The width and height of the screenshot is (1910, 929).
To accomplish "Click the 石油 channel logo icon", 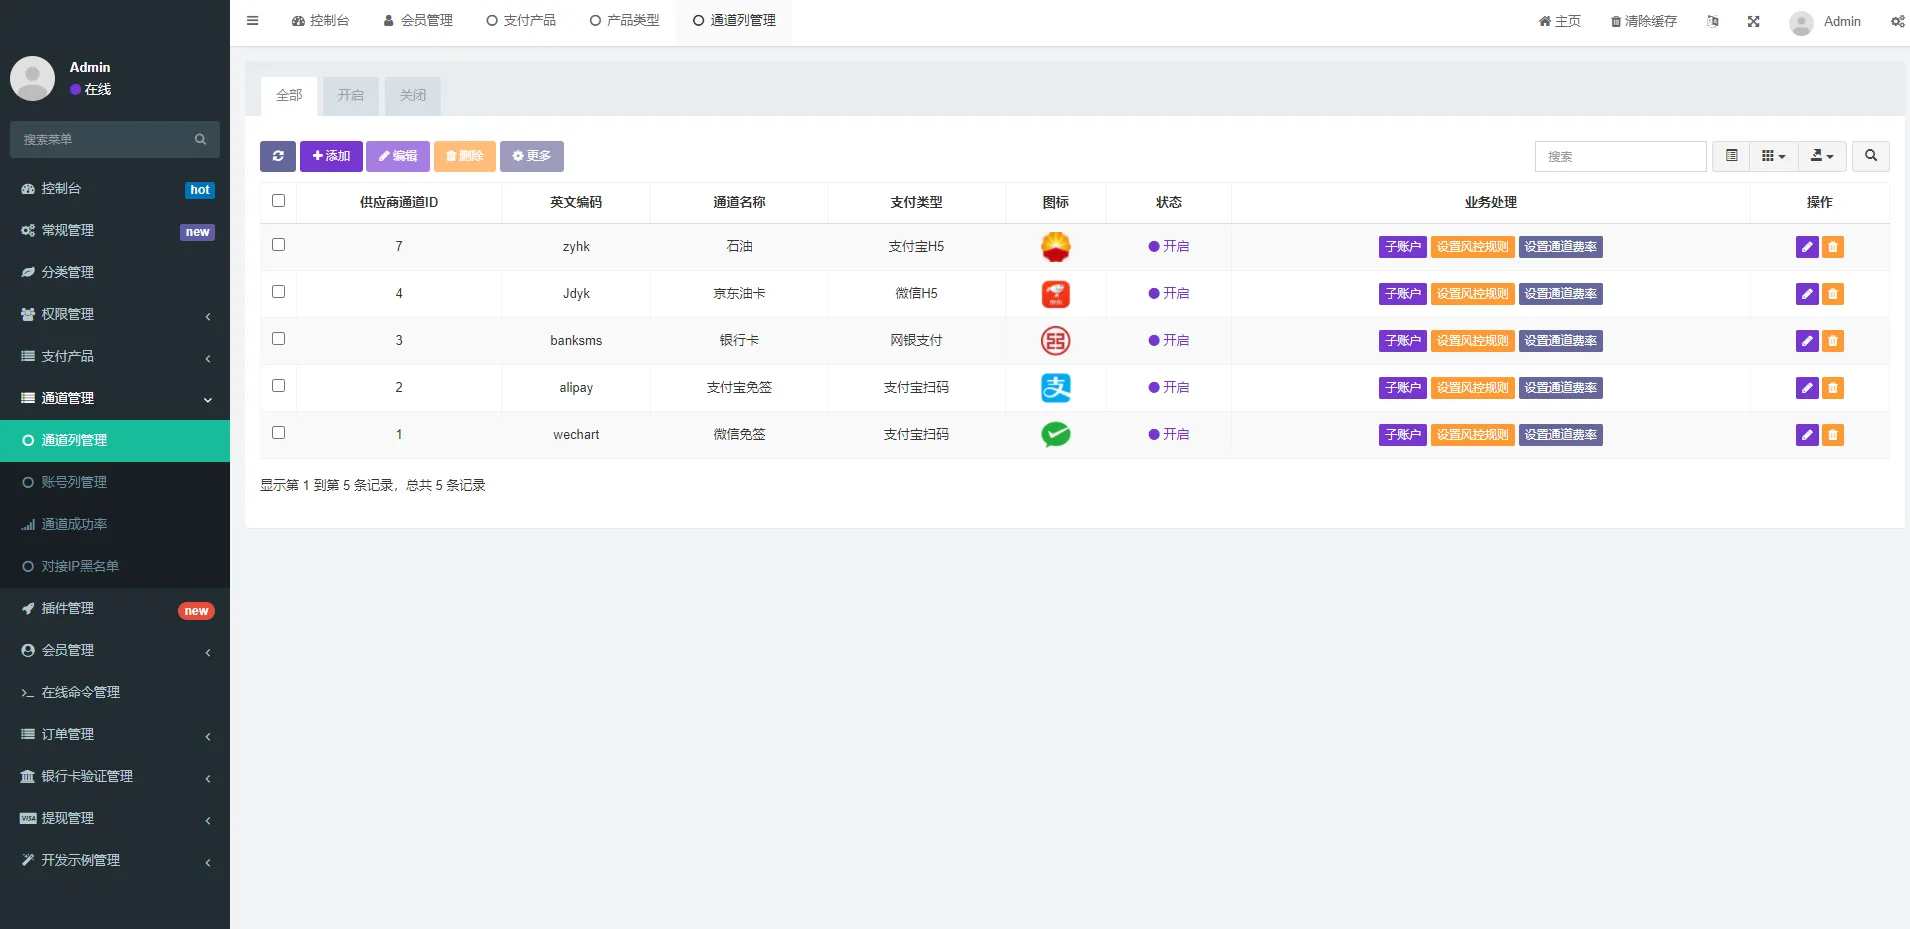I will point(1056,247).
